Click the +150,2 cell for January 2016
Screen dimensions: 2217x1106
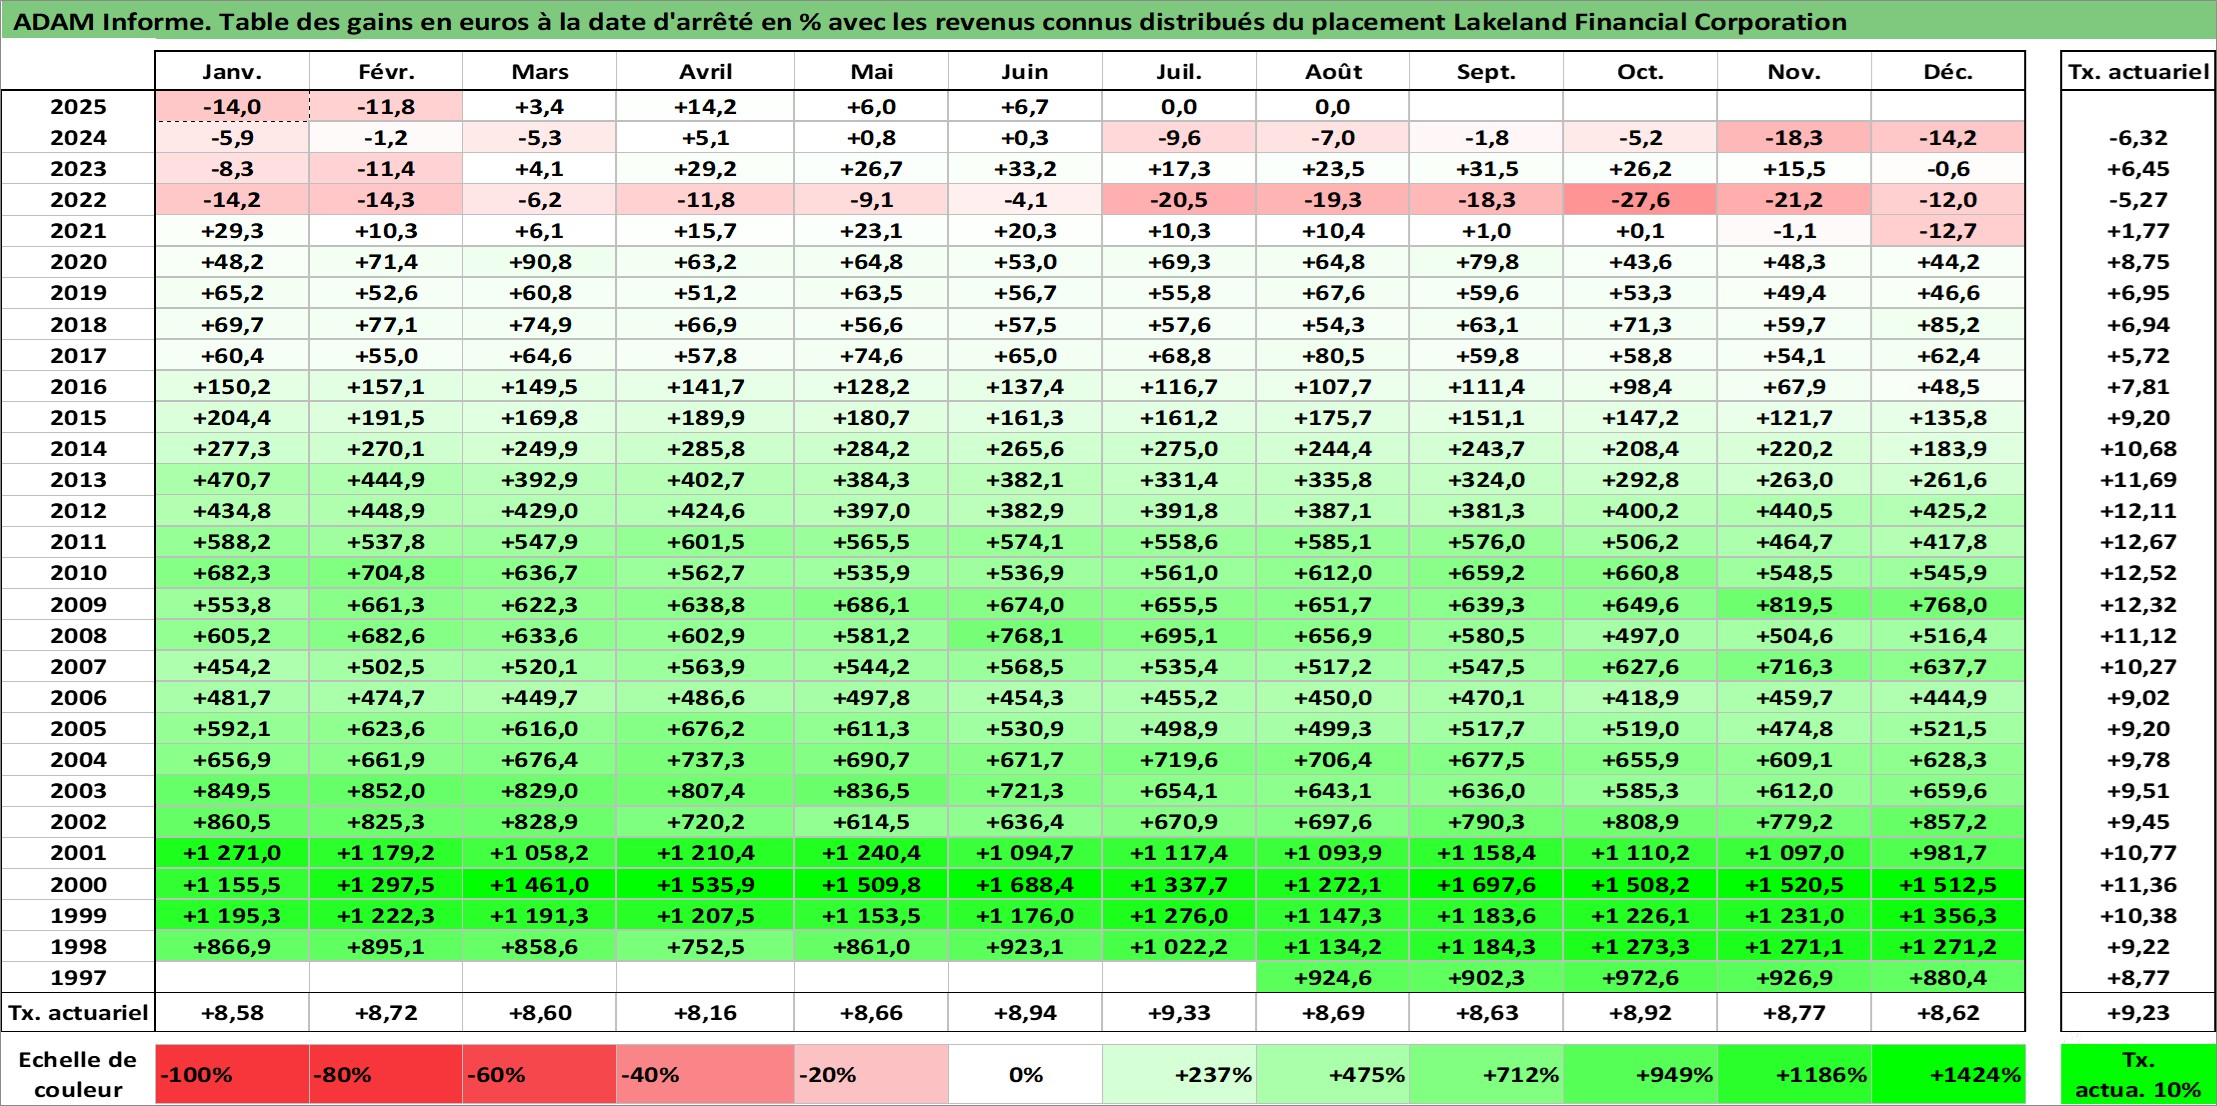[x=232, y=387]
